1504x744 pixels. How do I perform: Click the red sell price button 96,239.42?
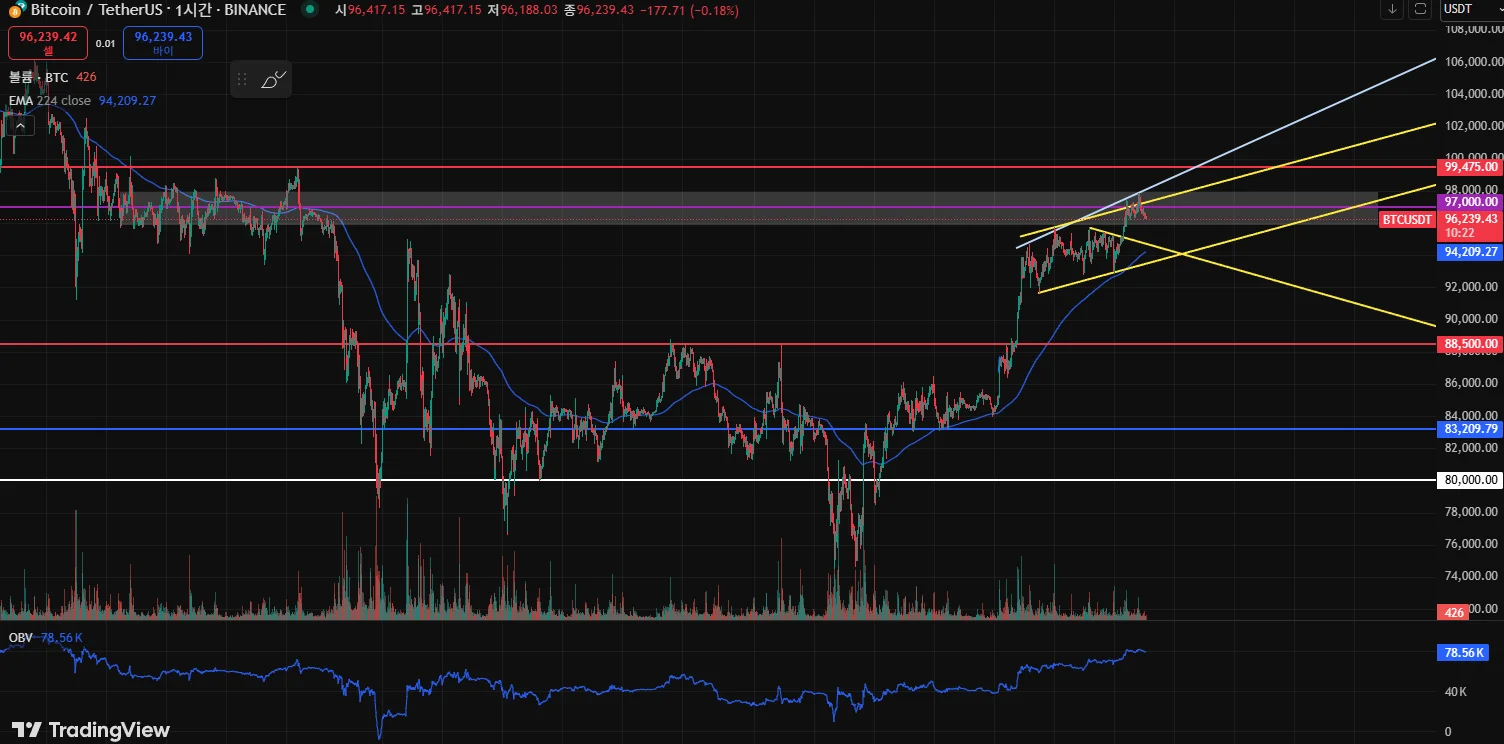(47, 43)
